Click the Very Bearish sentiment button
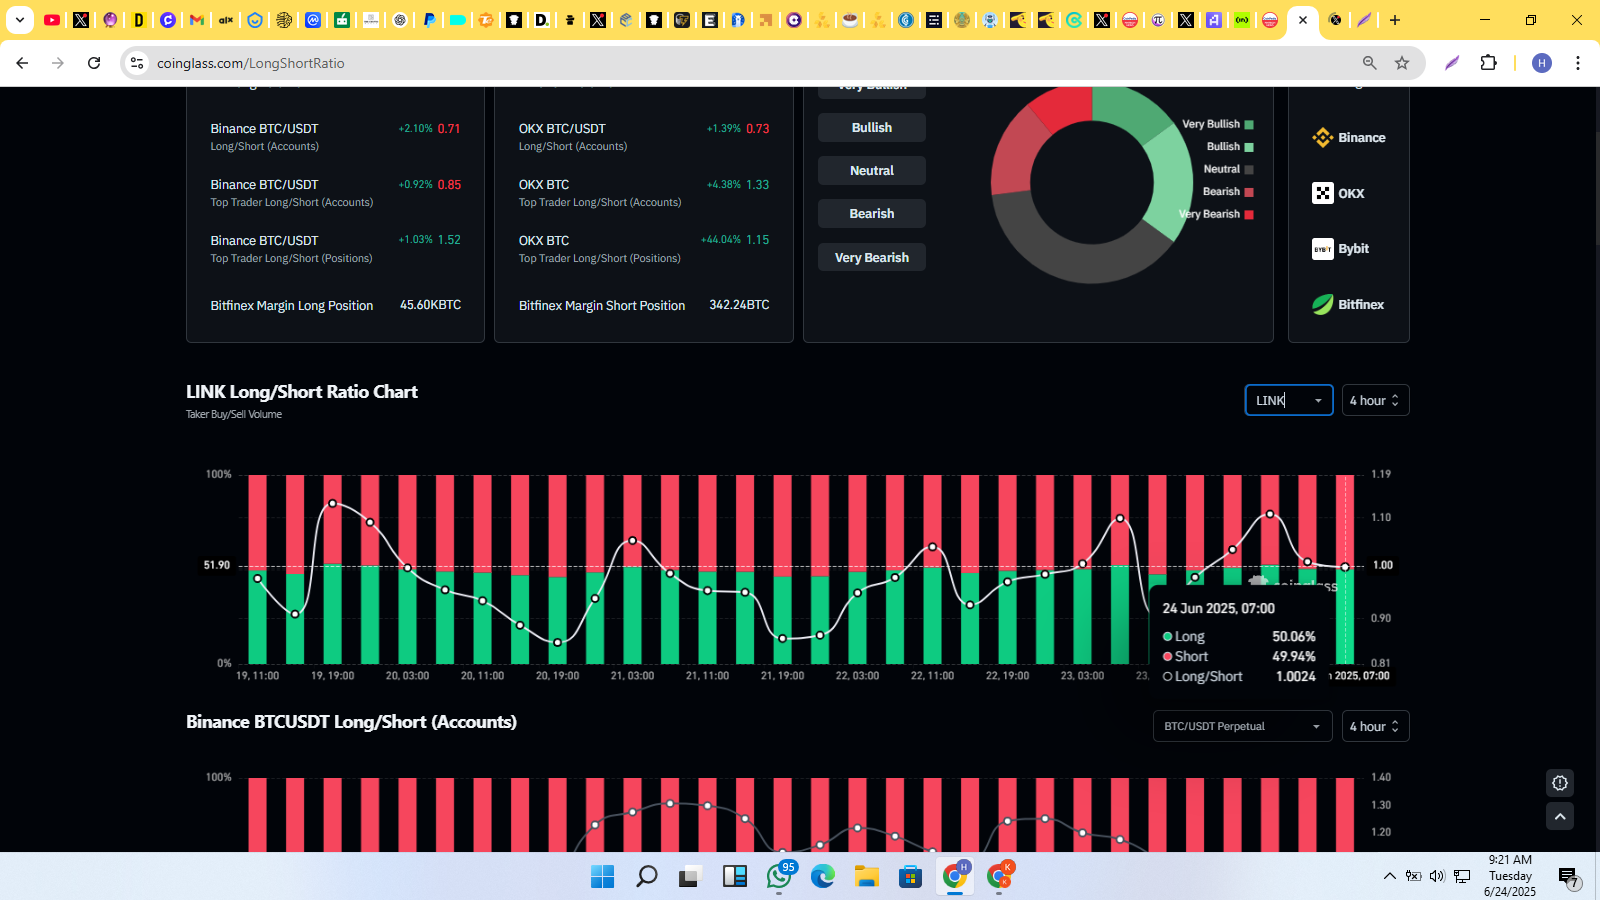 [x=872, y=257]
